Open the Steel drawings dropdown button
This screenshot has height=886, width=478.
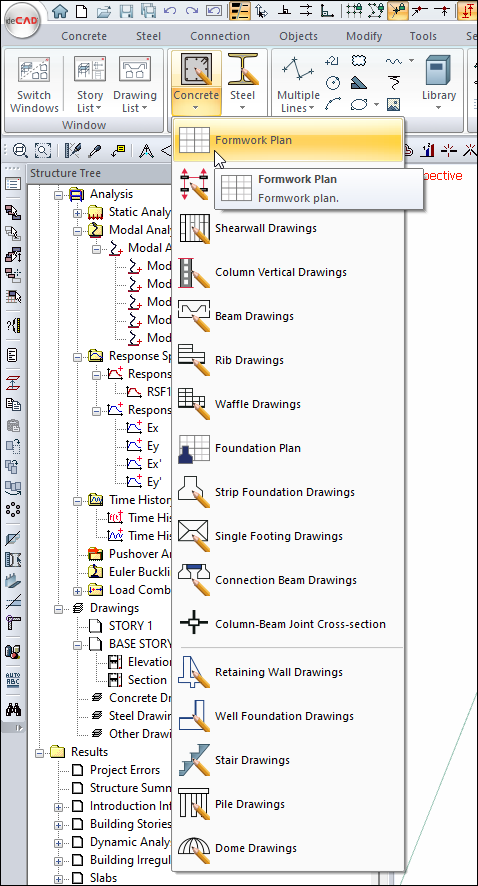click(x=242, y=83)
